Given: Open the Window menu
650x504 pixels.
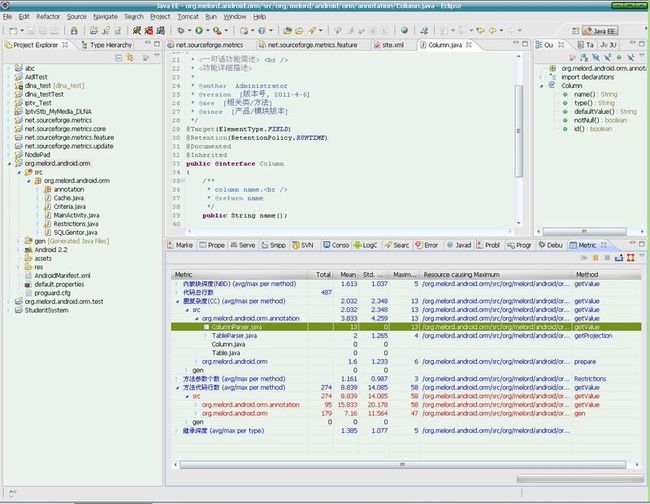Looking at the screenshot, I should pyautogui.click(x=235, y=17).
